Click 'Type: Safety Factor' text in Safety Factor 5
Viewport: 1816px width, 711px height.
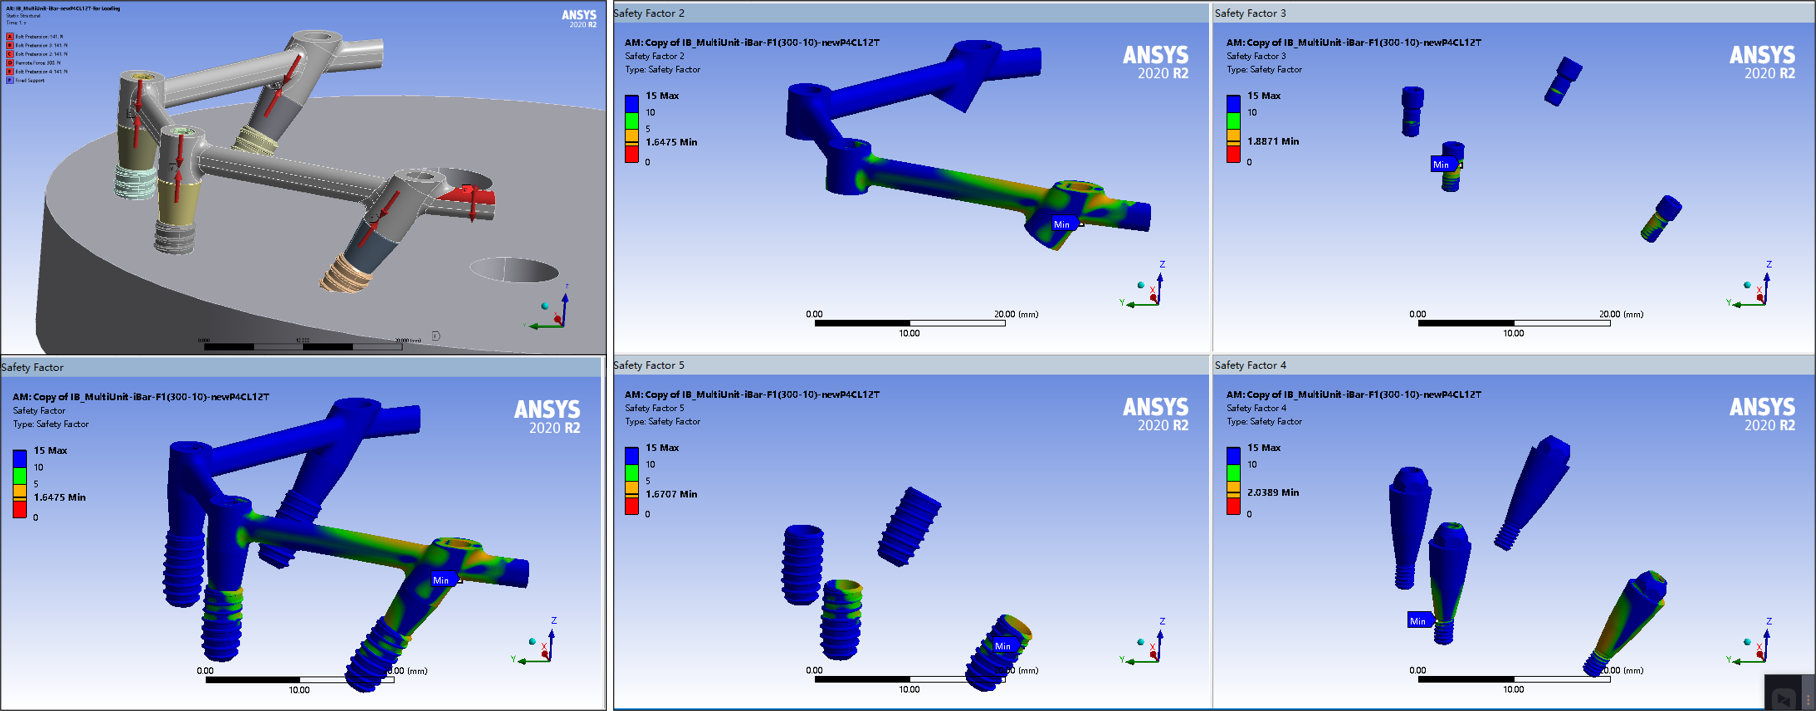662,422
